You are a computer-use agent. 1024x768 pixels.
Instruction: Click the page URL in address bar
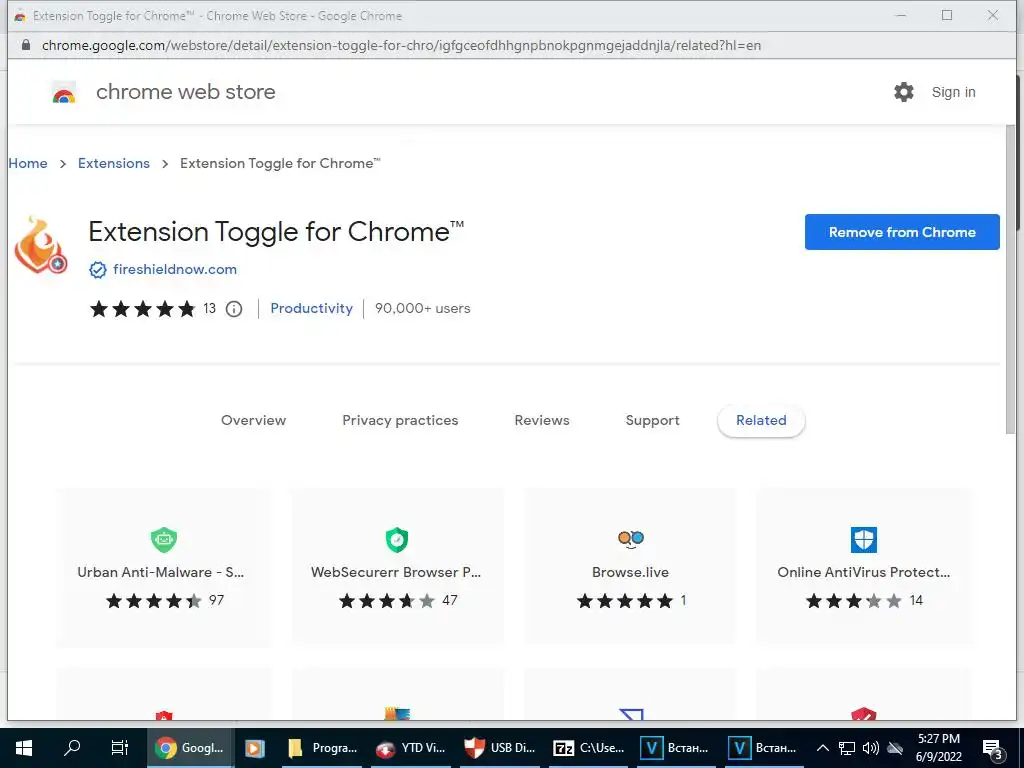pos(402,45)
